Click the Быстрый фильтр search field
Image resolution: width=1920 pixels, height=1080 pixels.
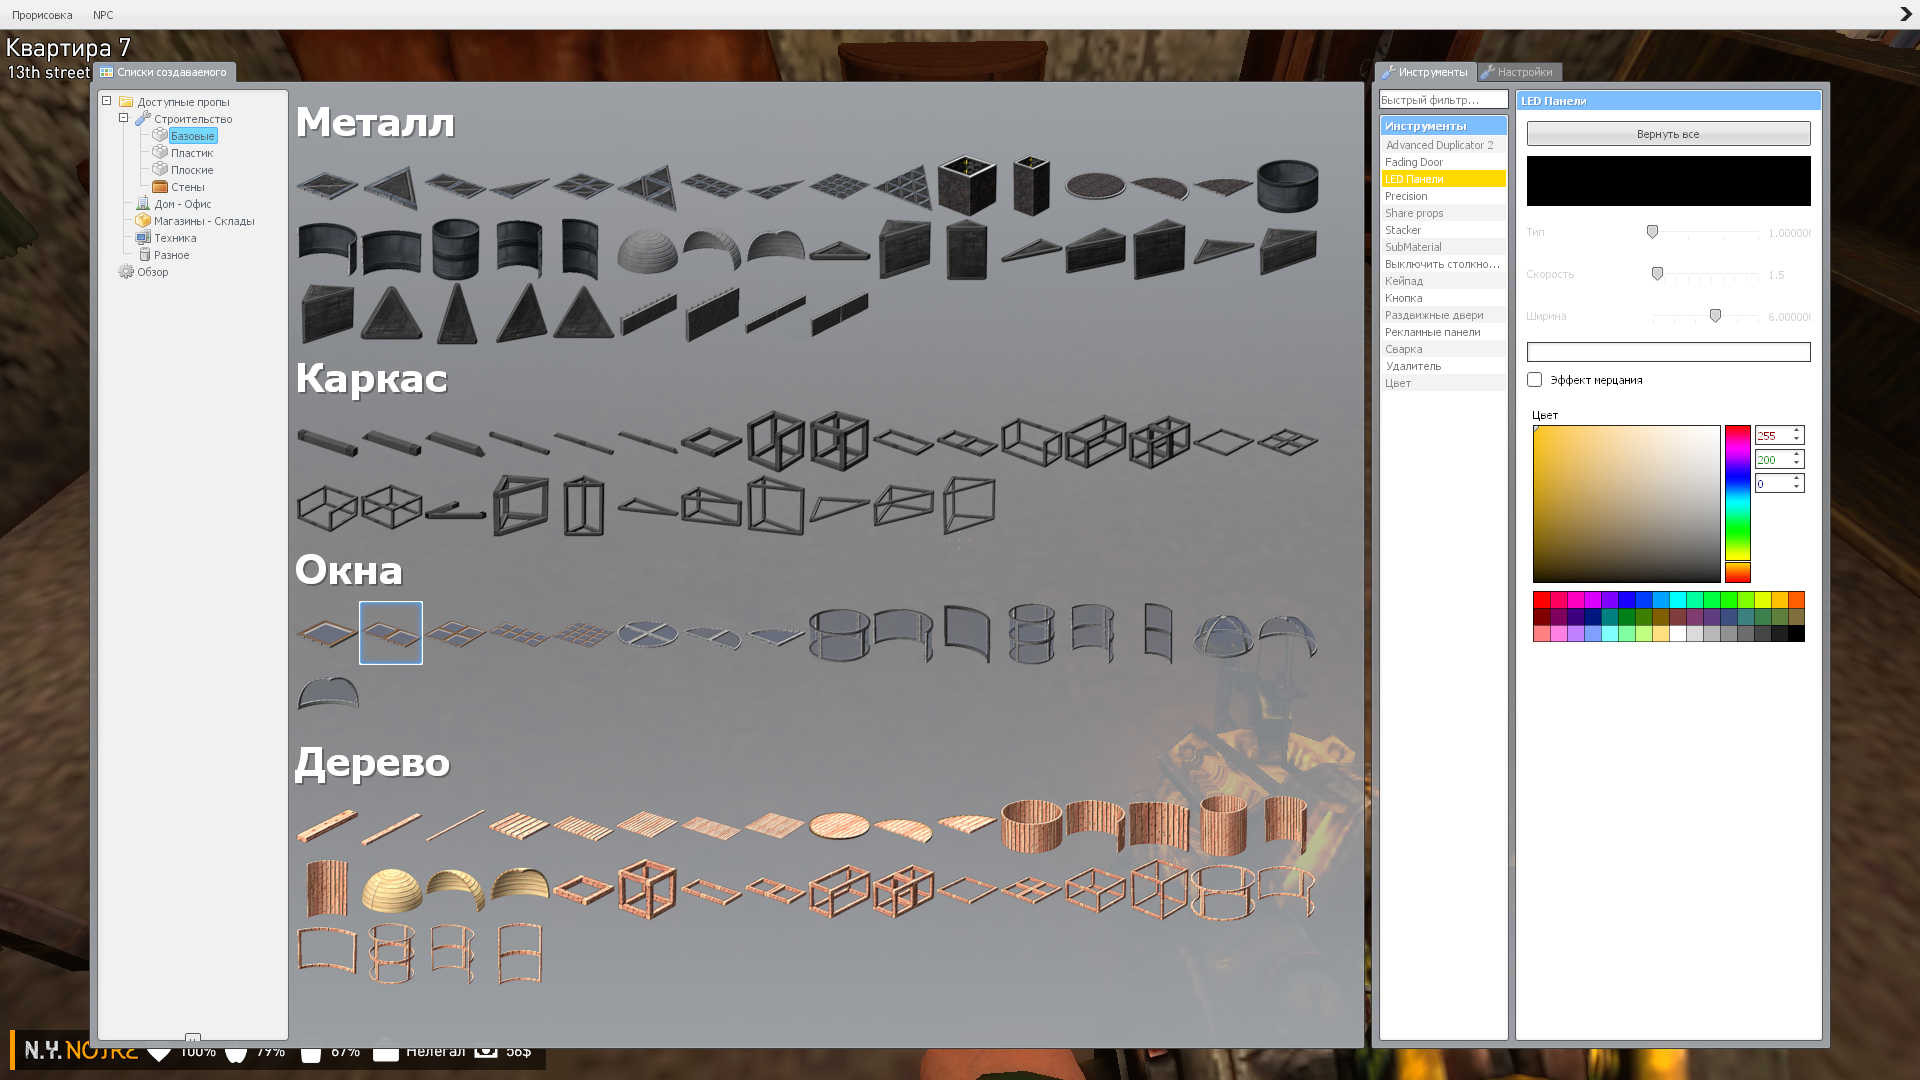click(1442, 100)
